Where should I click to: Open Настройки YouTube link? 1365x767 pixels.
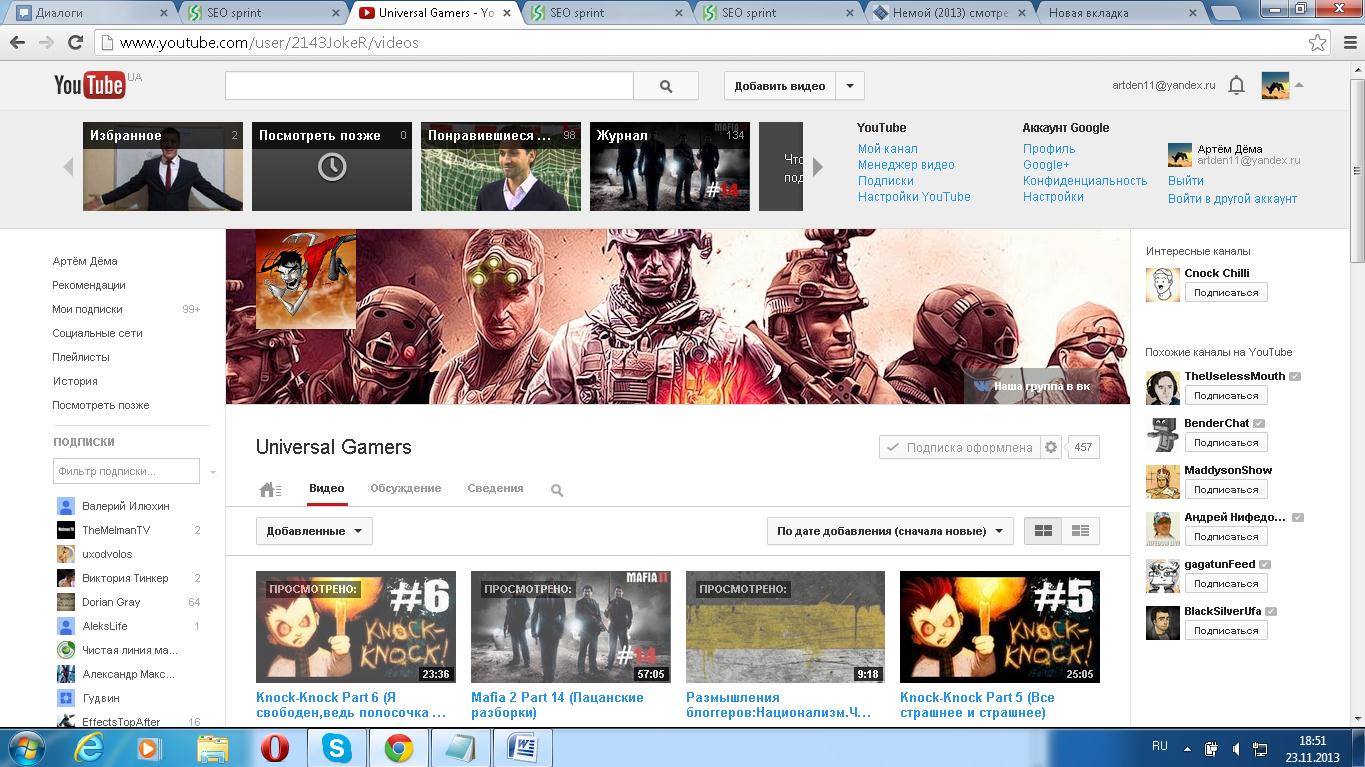pos(914,197)
